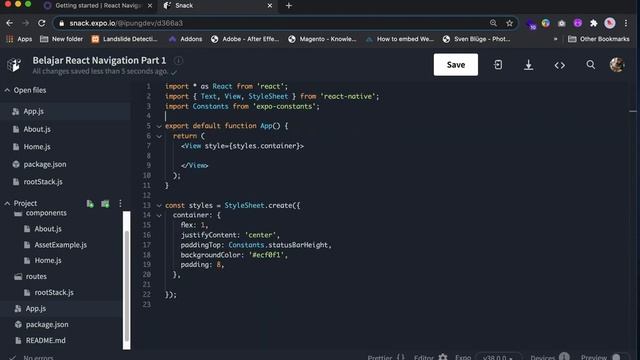Switch to the Getting started React Navigation tab
Image resolution: width=640 pixels, height=360 pixels.
click(98, 6)
